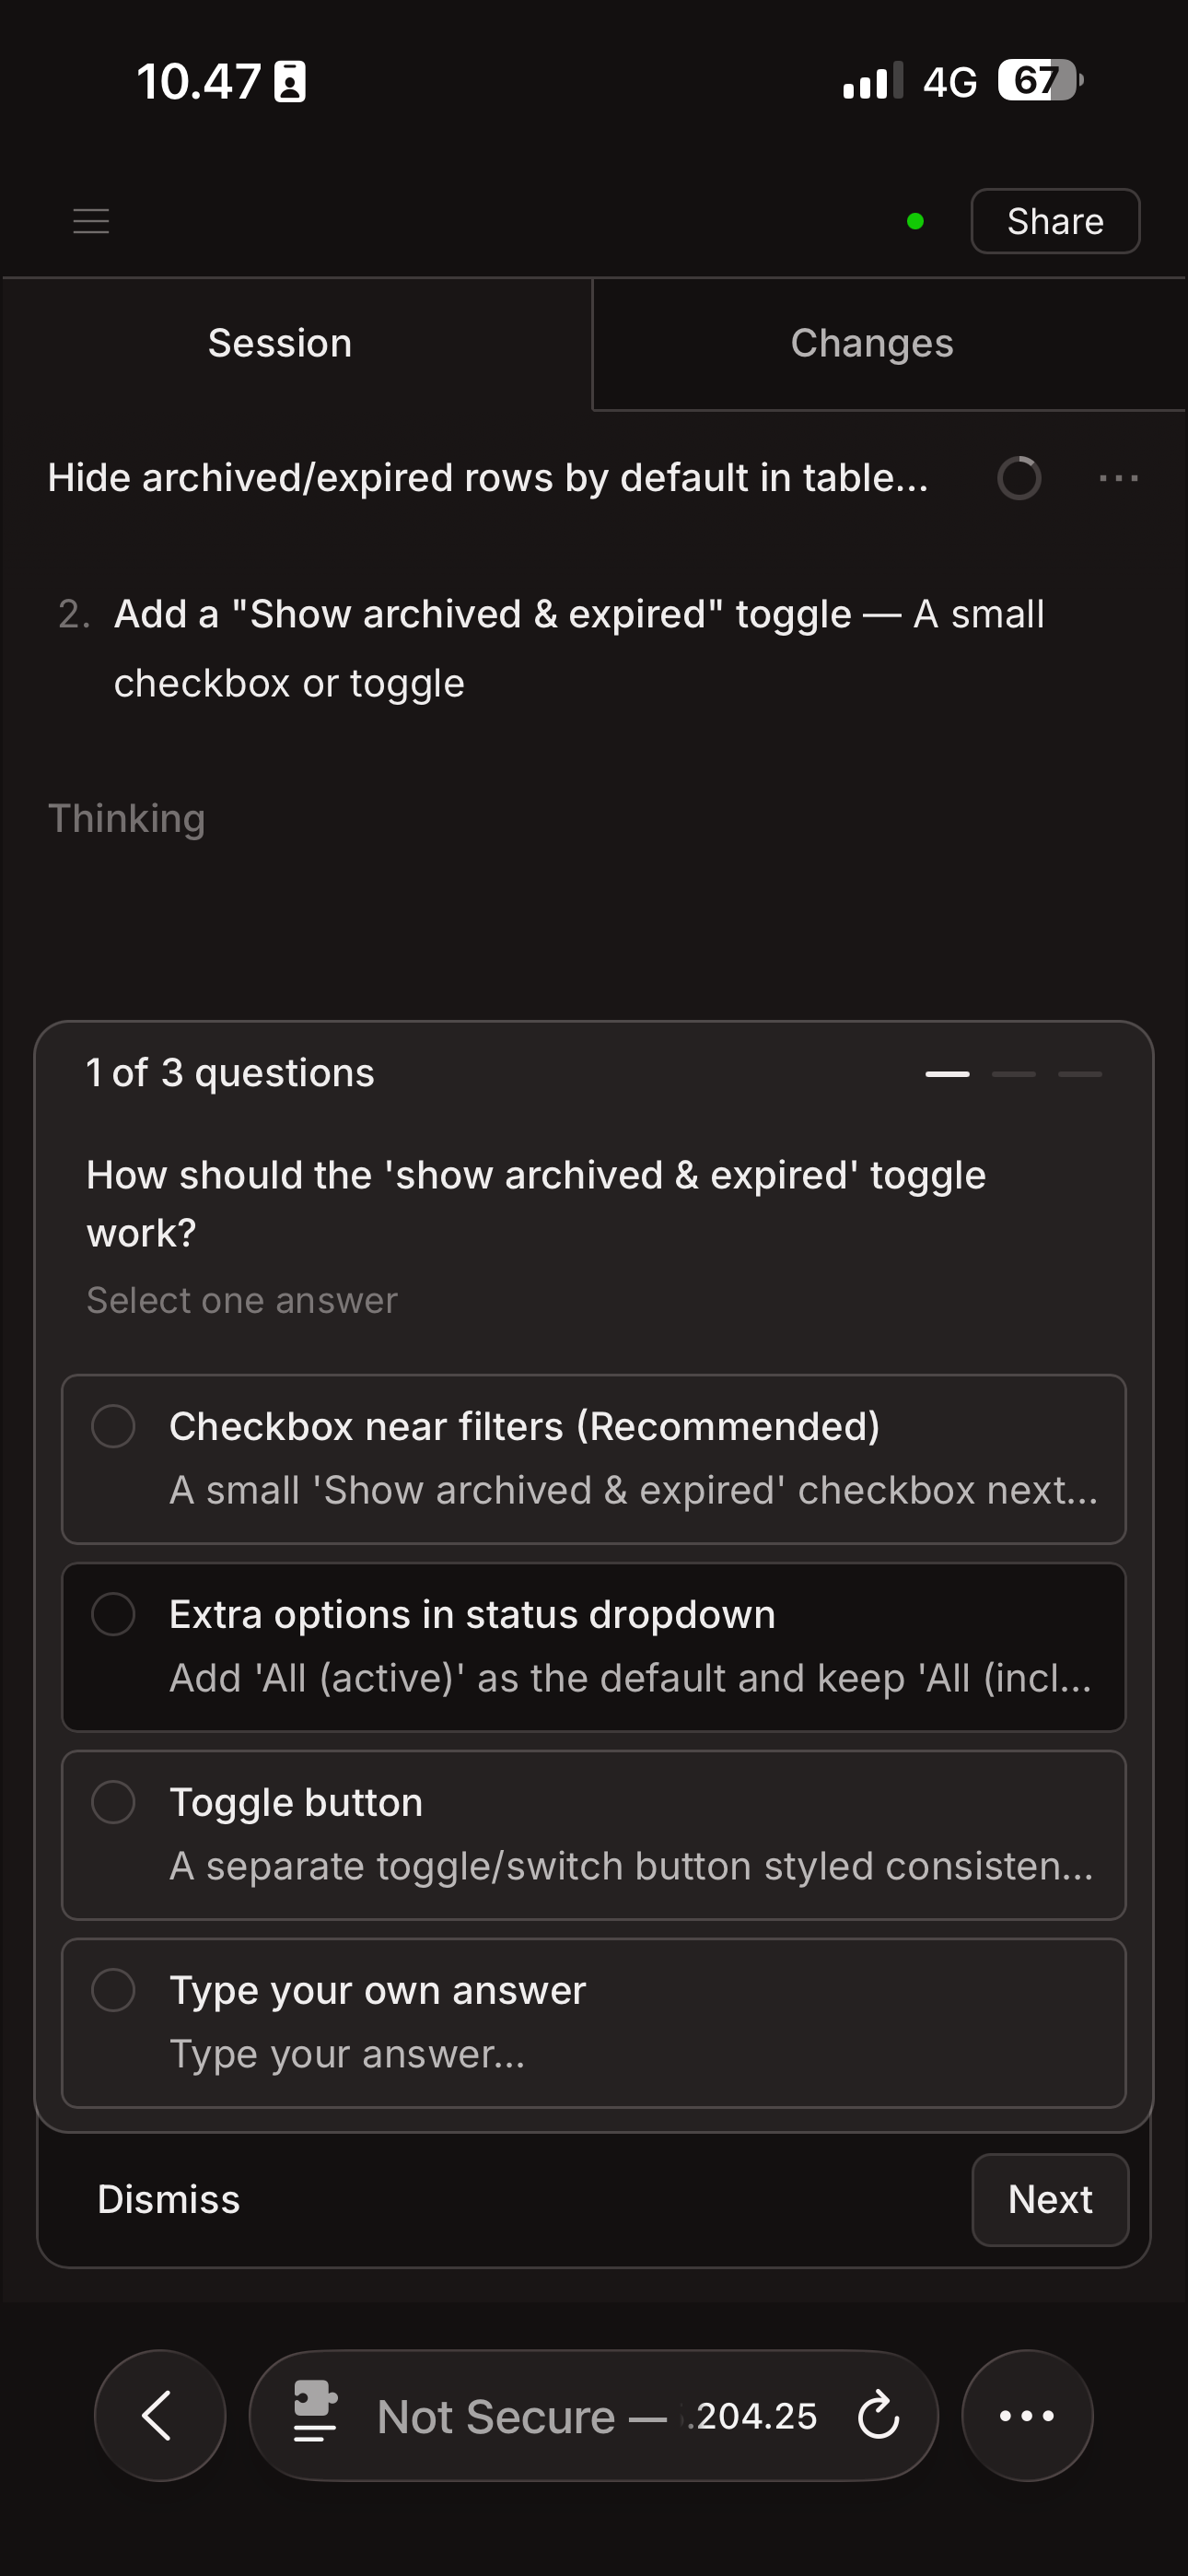Reload the page in browser
The width and height of the screenshot is (1188, 2576).
click(878, 2415)
